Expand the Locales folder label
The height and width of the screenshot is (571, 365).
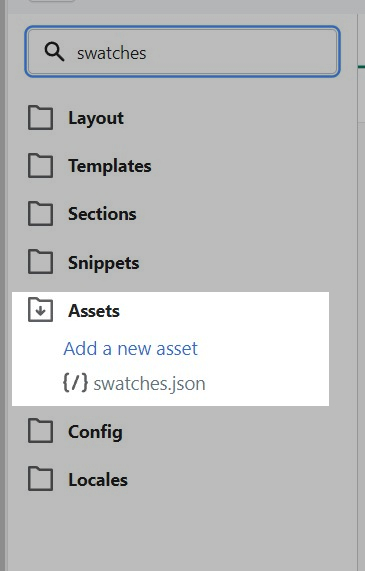click(98, 480)
